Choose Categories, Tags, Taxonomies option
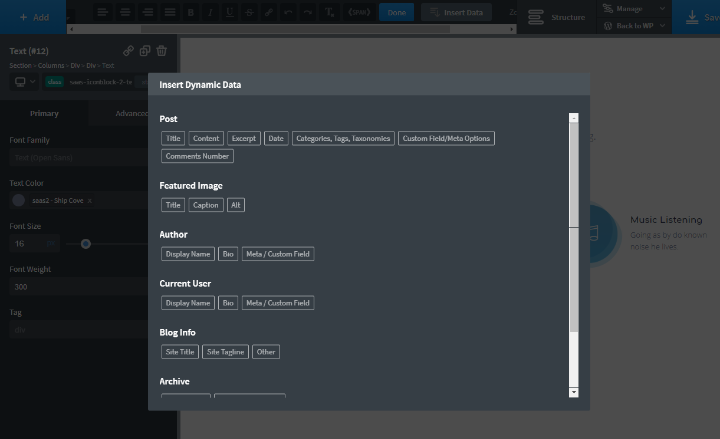This screenshot has height=439, width=720. pyautogui.click(x=343, y=138)
